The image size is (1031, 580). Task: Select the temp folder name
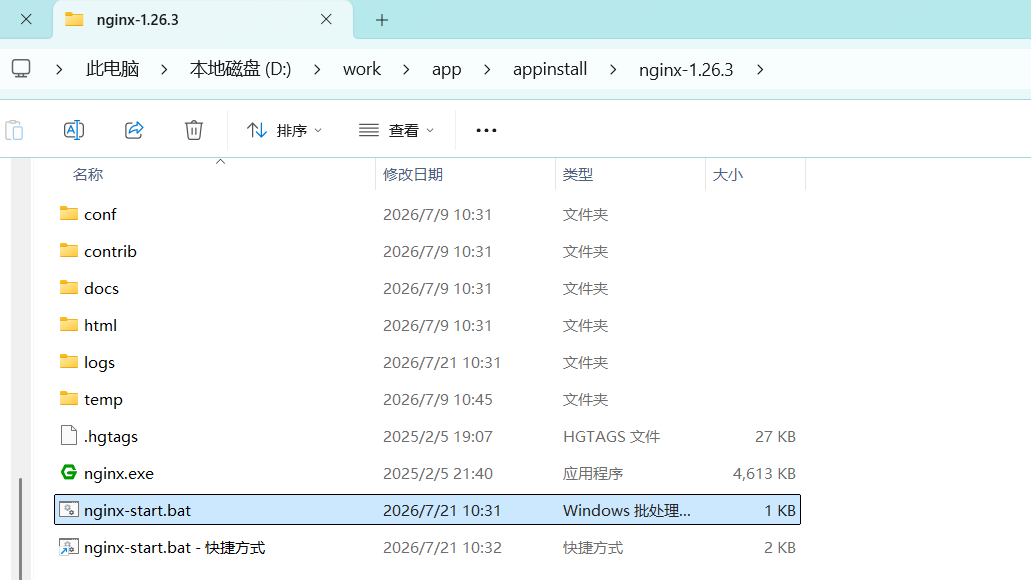pos(103,400)
